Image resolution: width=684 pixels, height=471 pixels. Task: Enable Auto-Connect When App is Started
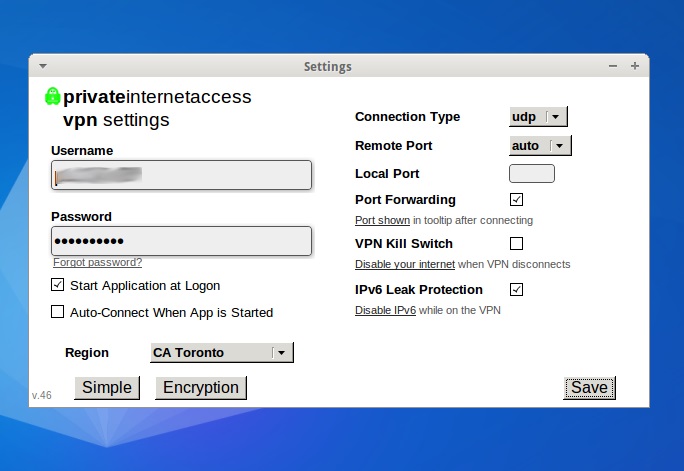[x=58, y=312]
